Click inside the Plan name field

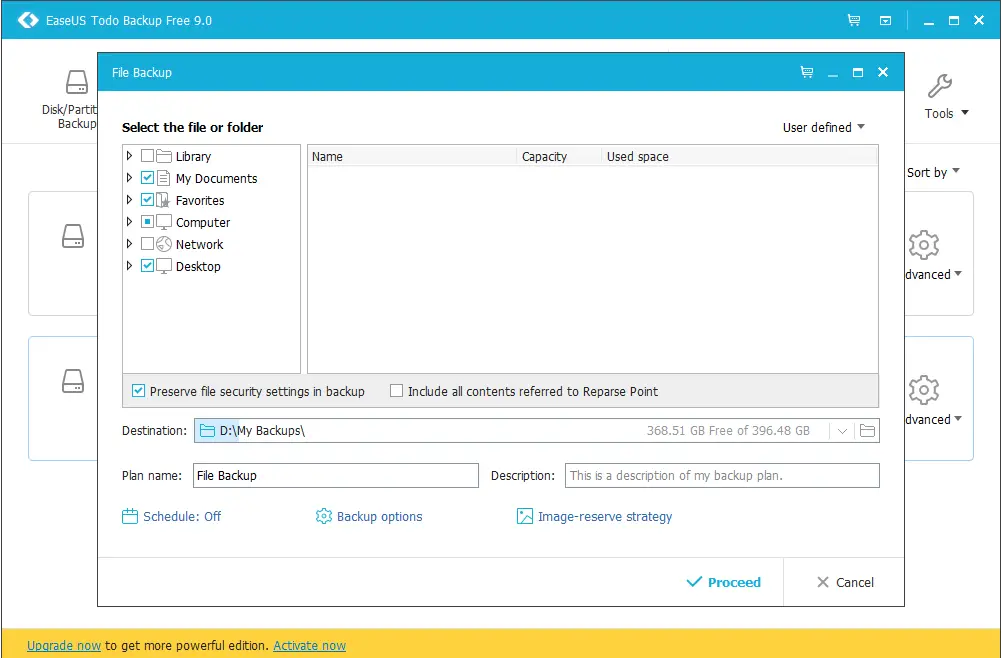pos(335,475)
